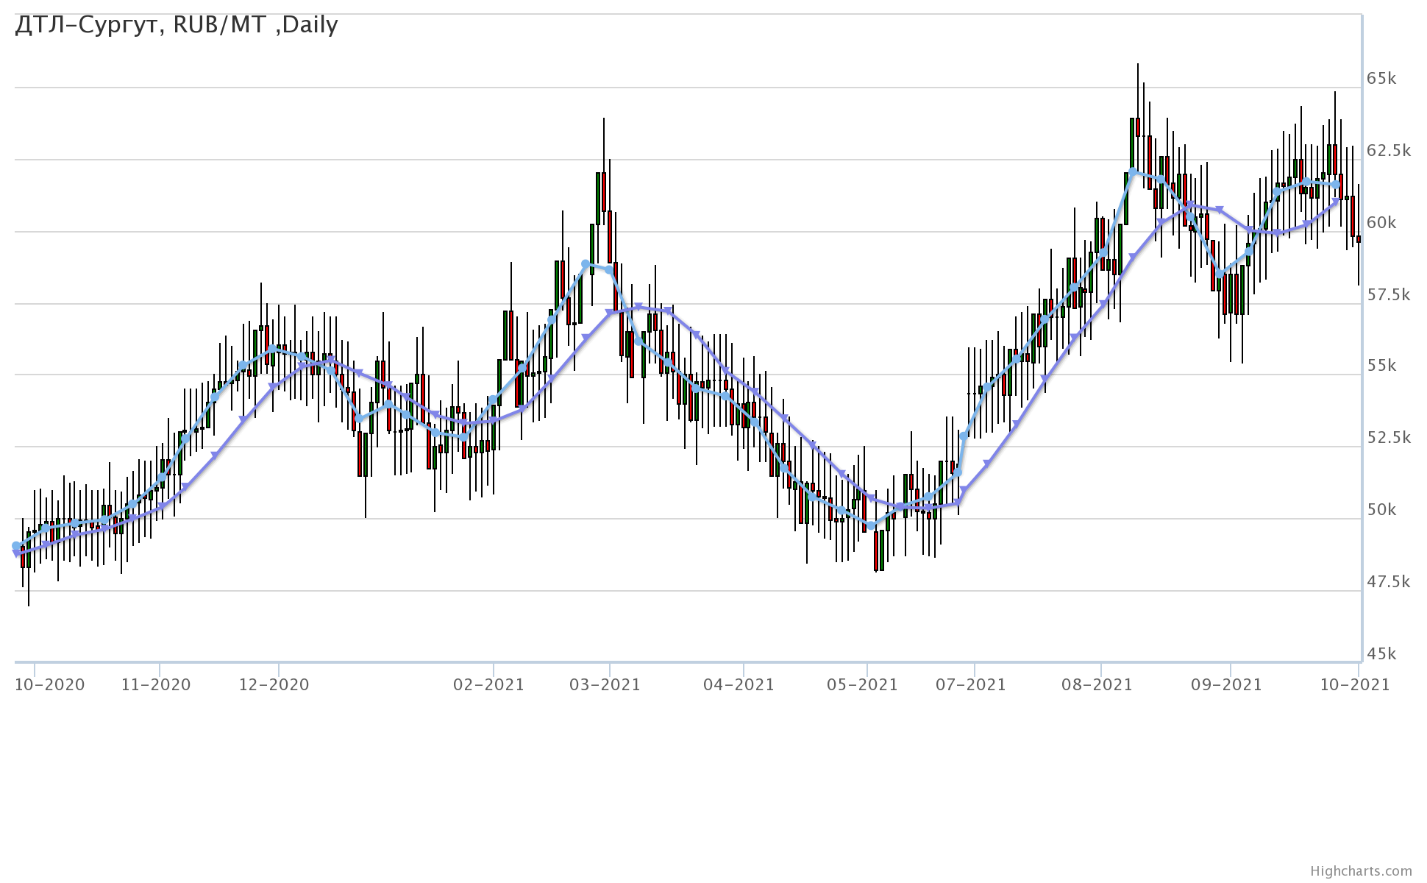Click the 57.5k y-axis price label
Viewport: 1427px width, 883px height.
point(1388,295)
